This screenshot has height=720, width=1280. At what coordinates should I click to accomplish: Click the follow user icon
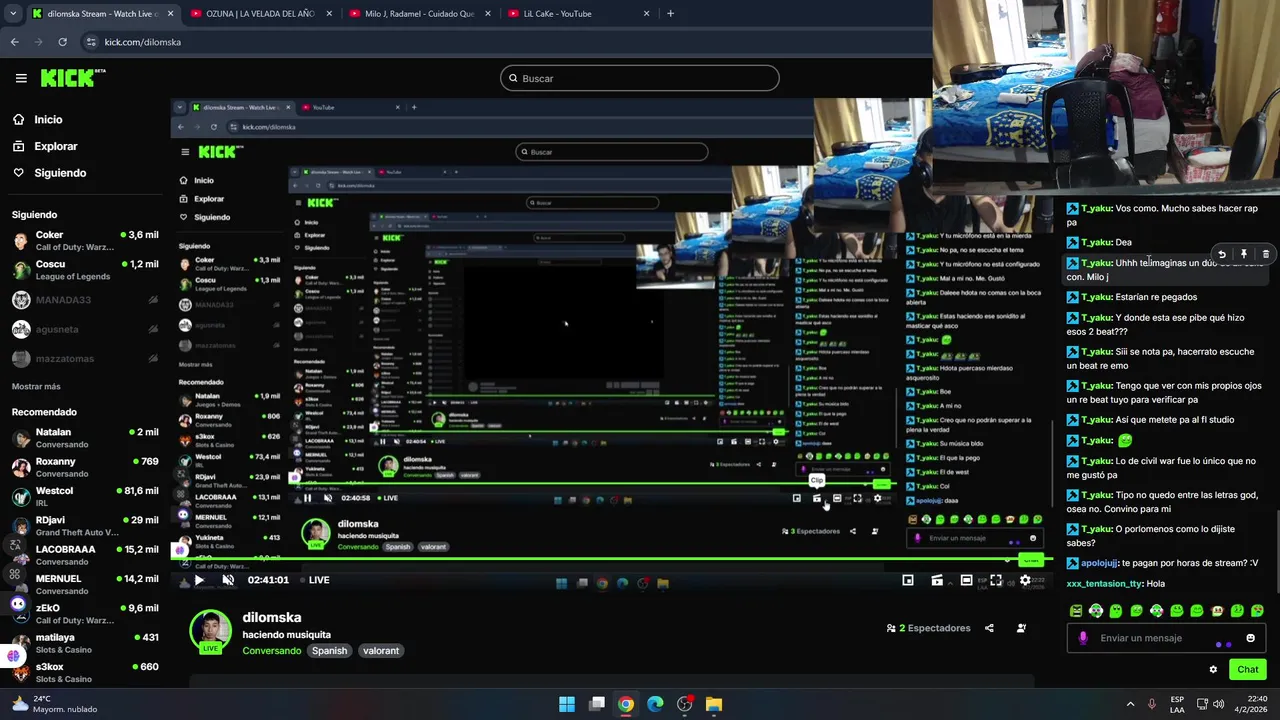click(1021, 628)
